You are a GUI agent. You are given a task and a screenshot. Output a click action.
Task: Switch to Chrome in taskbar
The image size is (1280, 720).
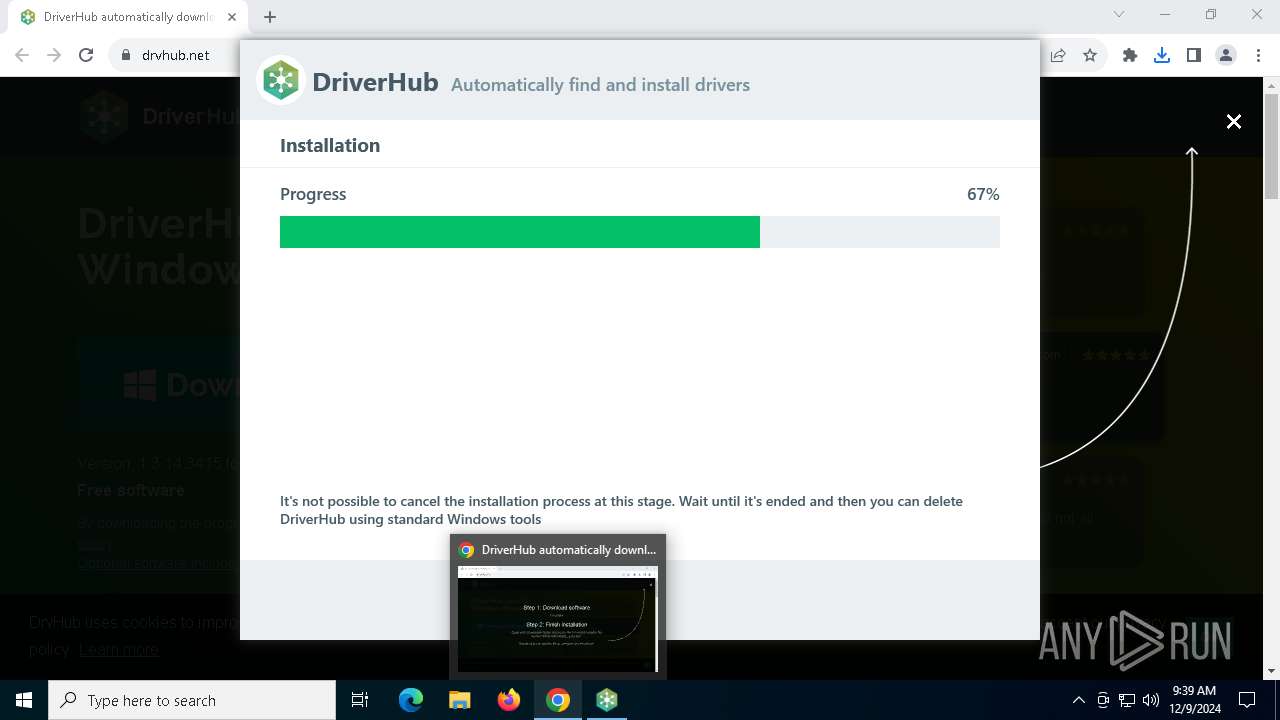(x=558, y=700)
